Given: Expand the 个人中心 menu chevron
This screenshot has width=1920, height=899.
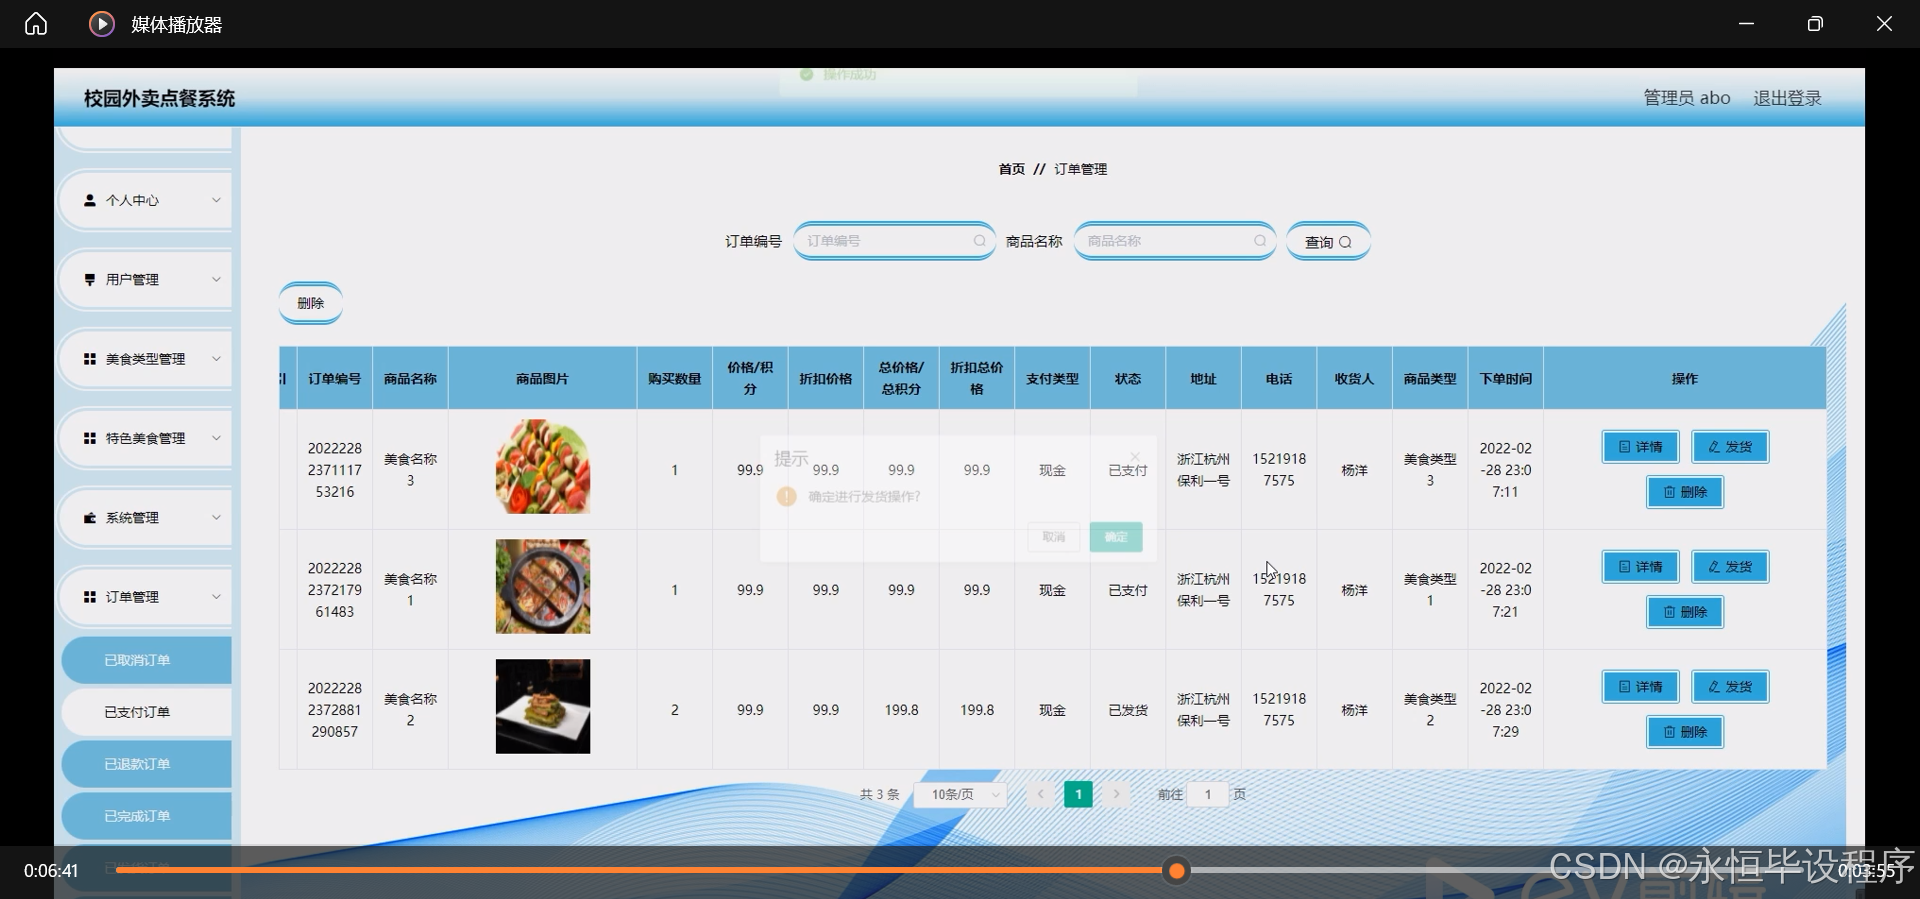Looking at the screenshot, I should (x=216, y=200).
